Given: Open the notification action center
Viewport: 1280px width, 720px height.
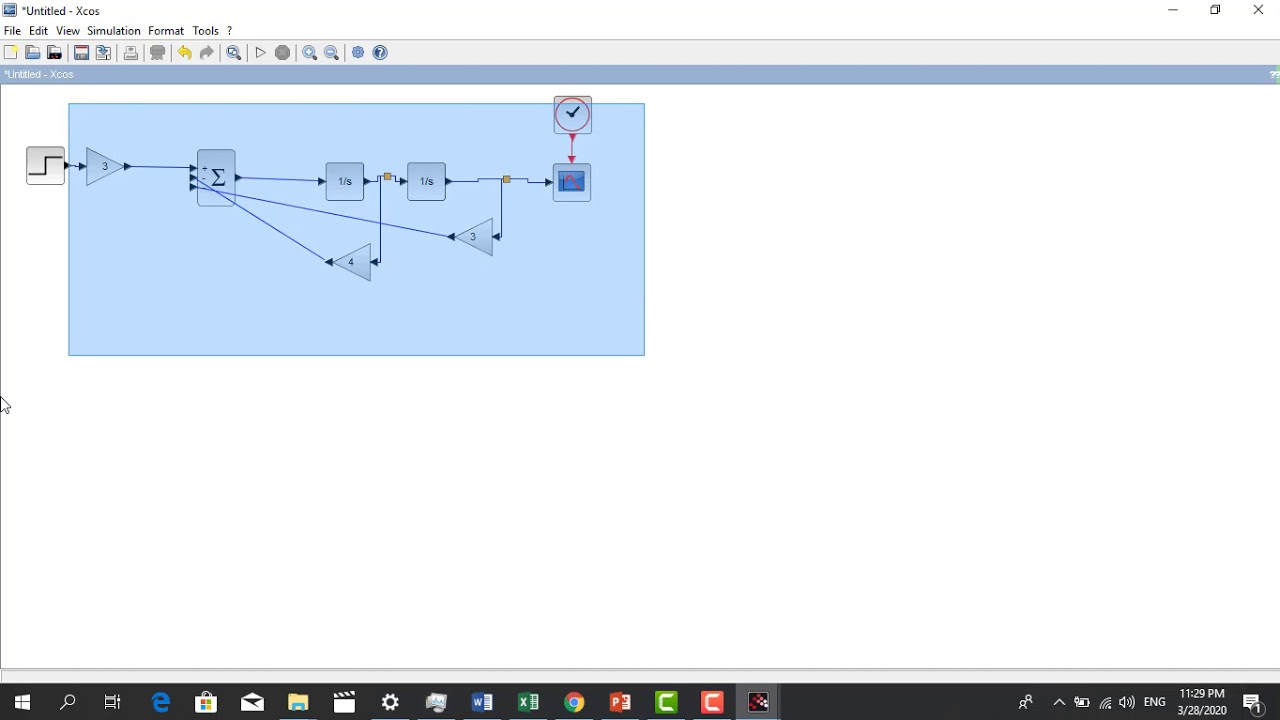Looking at the screenshot, I should click(x=1254, y=703).
